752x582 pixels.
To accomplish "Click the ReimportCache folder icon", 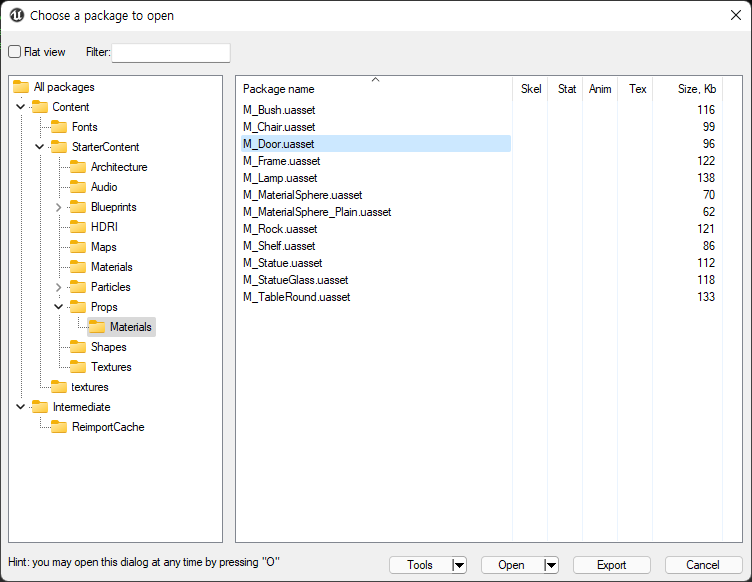I will [59, 427].
